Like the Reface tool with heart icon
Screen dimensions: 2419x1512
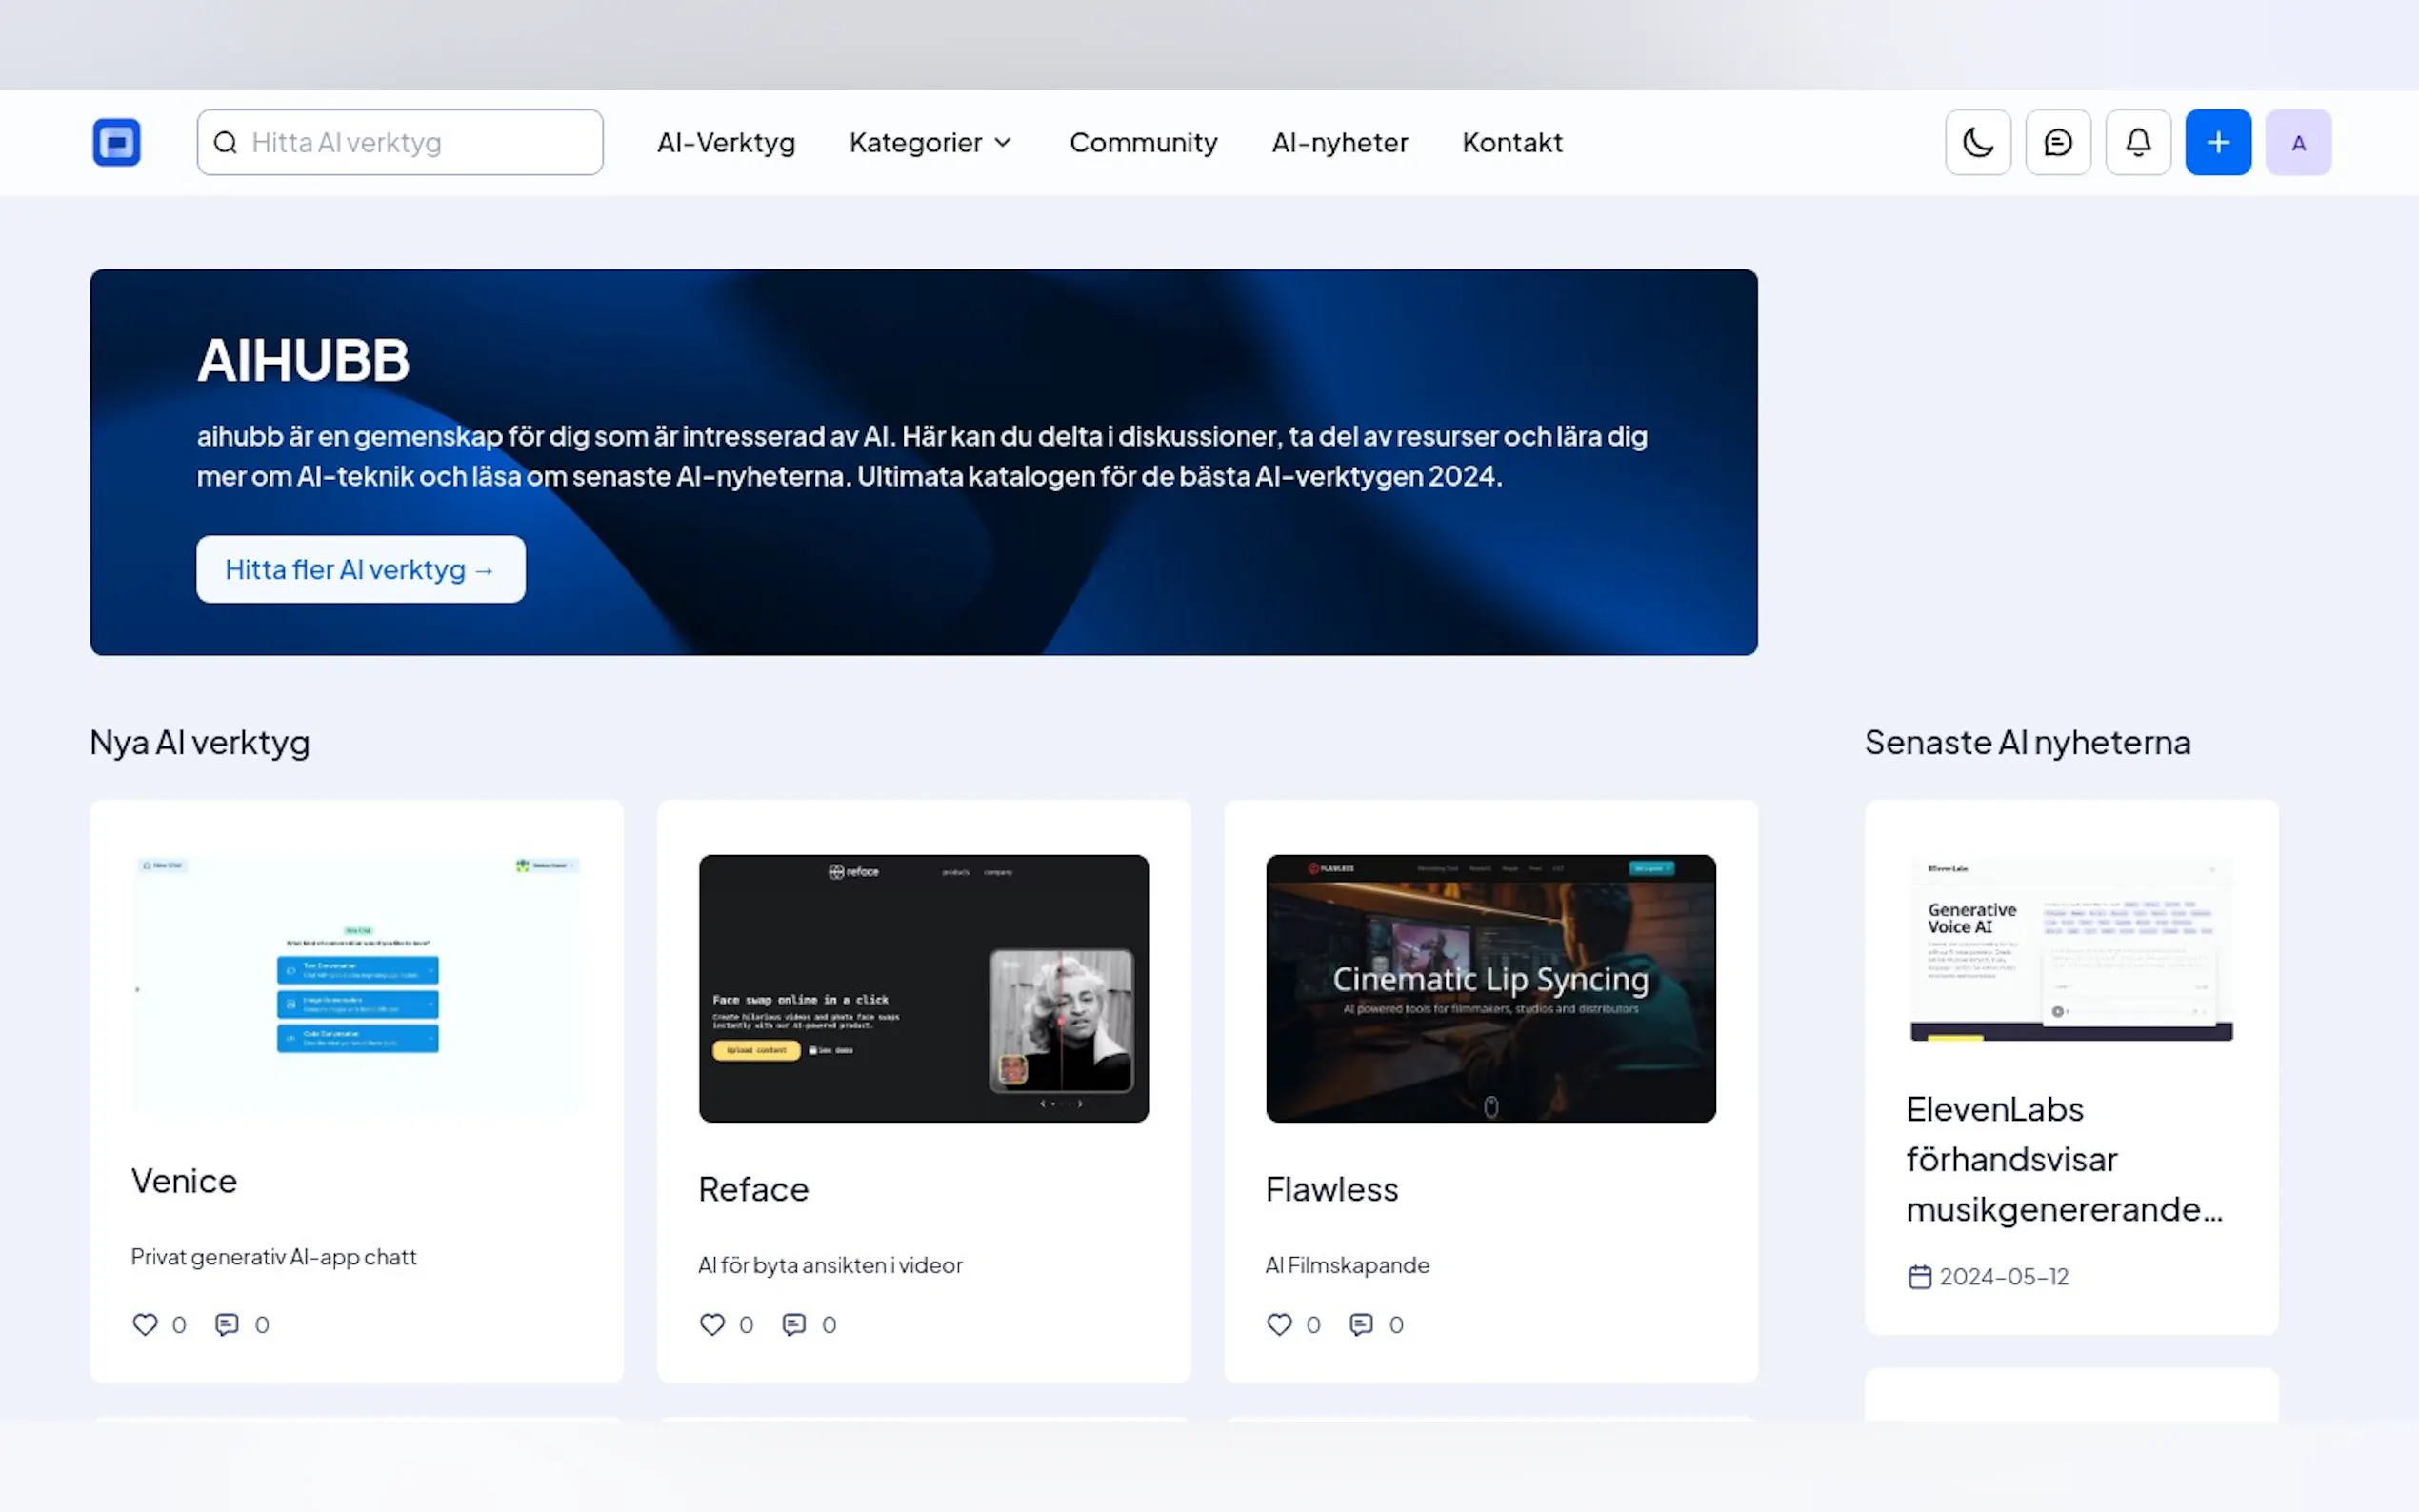tap(712, 1324)
